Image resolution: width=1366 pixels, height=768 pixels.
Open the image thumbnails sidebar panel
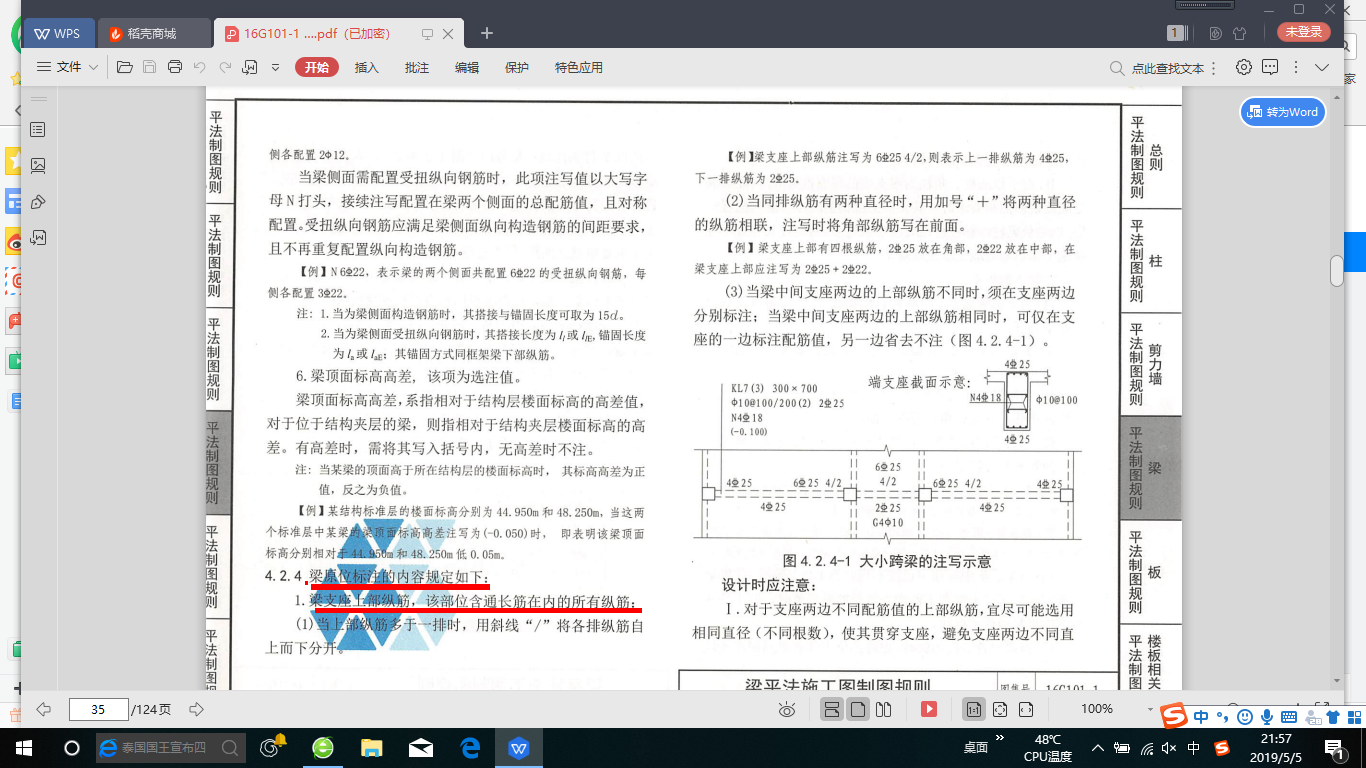38,165
